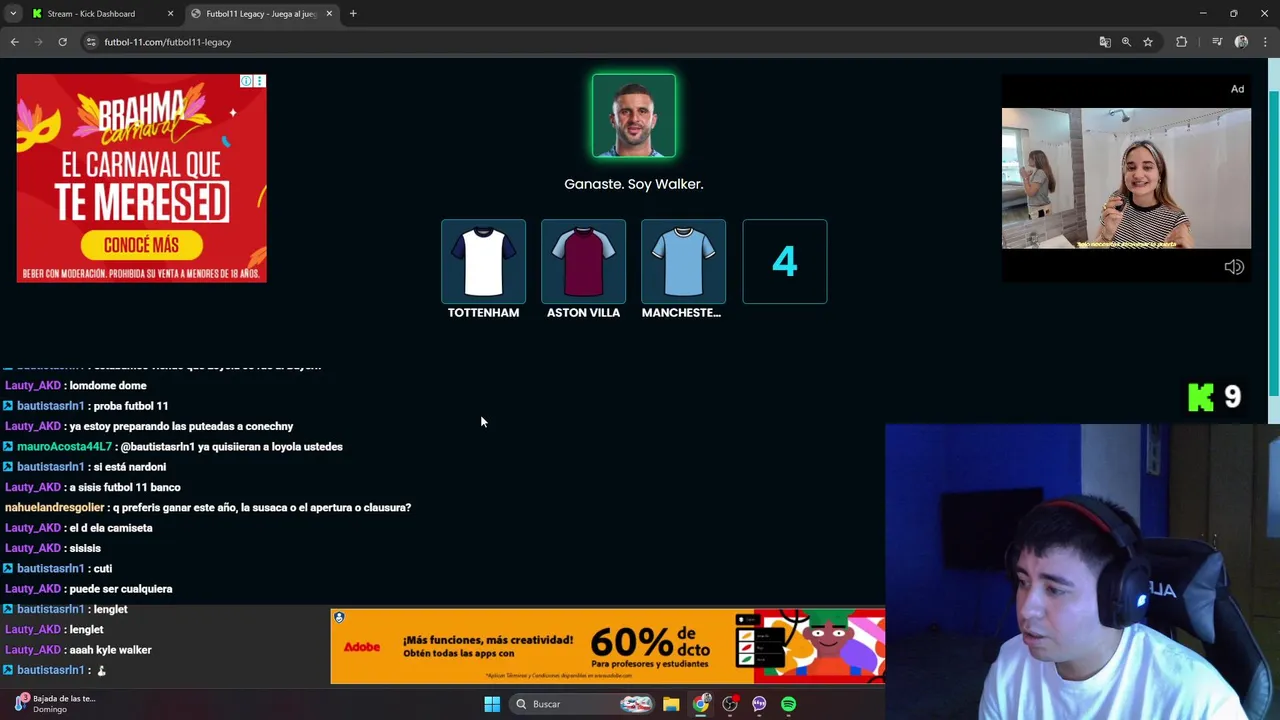This screenshot has height=720, width=1280.
Task: Close the Futbol11 Legacy tab
Action: point(329,14)
